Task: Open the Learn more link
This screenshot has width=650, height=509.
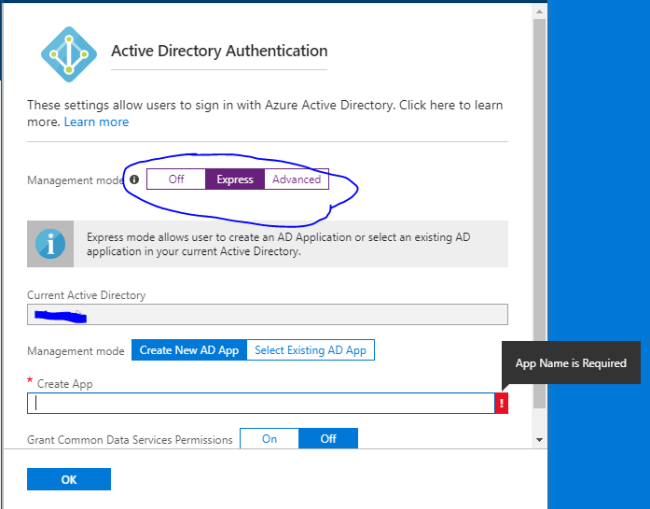Action: click(x=96, y=122)
